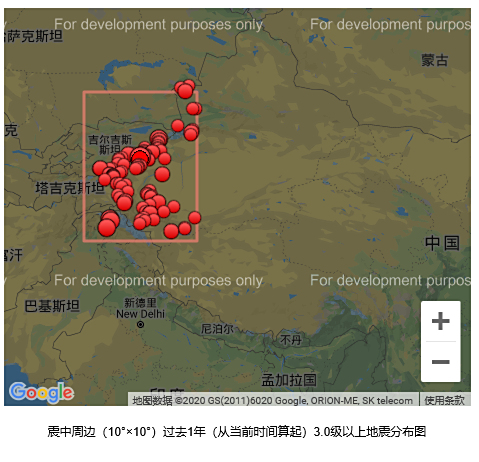Zoom out with the minus button
The height and width of the screenshot is (462, 479).
coord(440,362)
